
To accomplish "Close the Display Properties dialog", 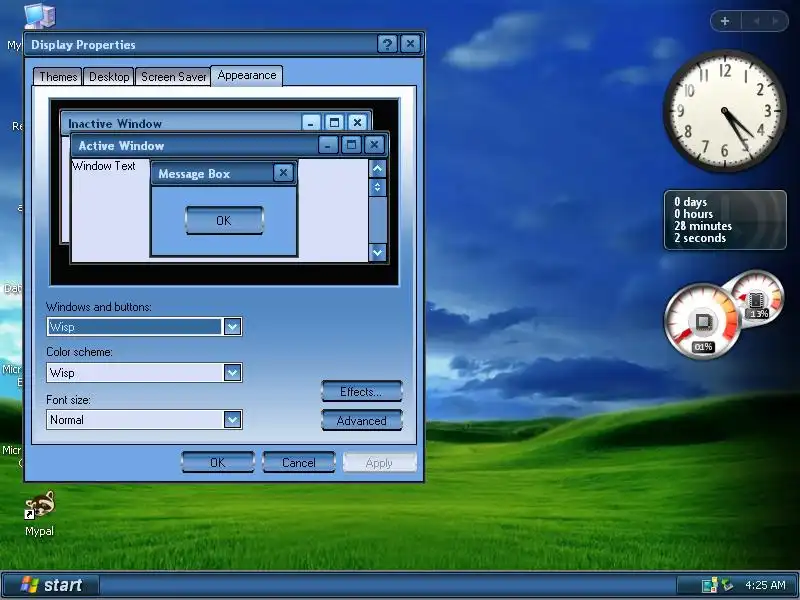I will pyautogui.click(x=410, y=44).
